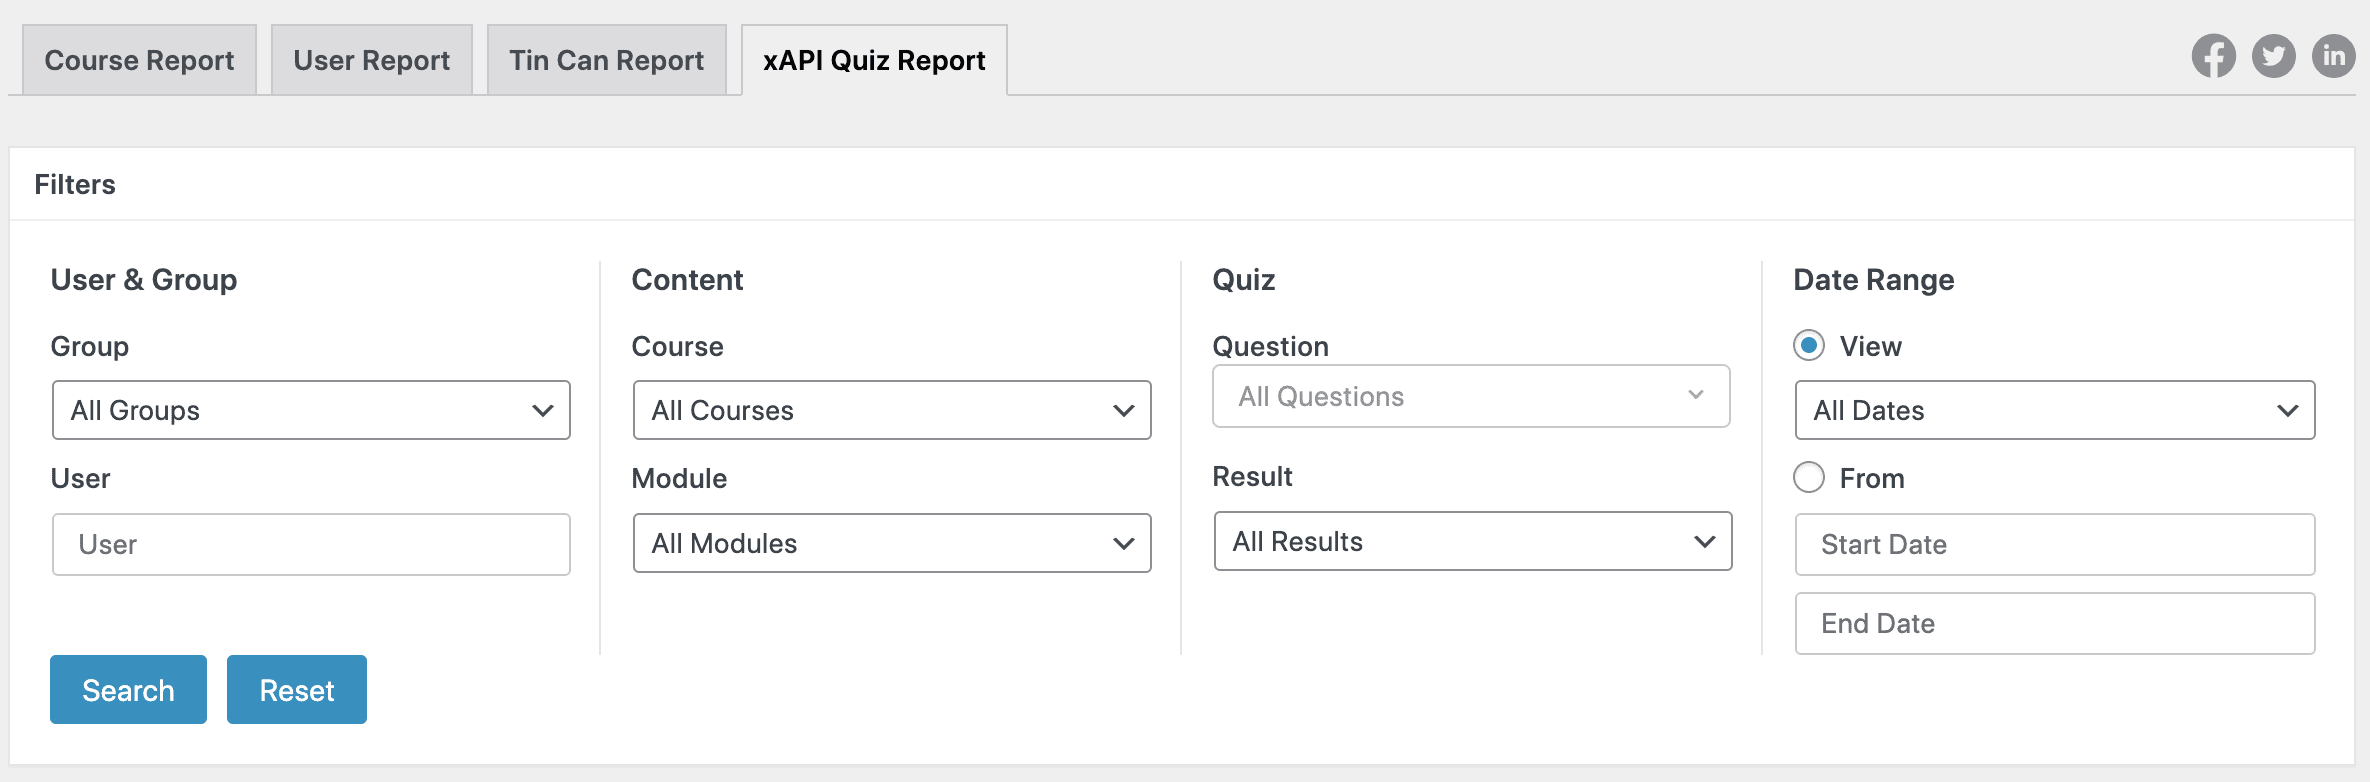Select the View date range option

point(1808,346)
